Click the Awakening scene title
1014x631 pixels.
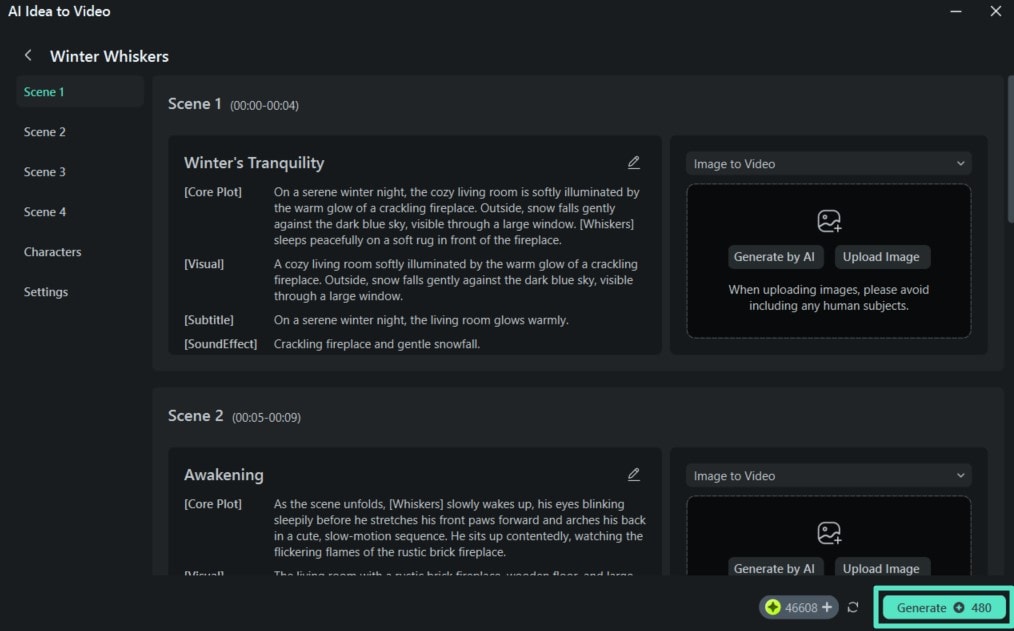224,475
